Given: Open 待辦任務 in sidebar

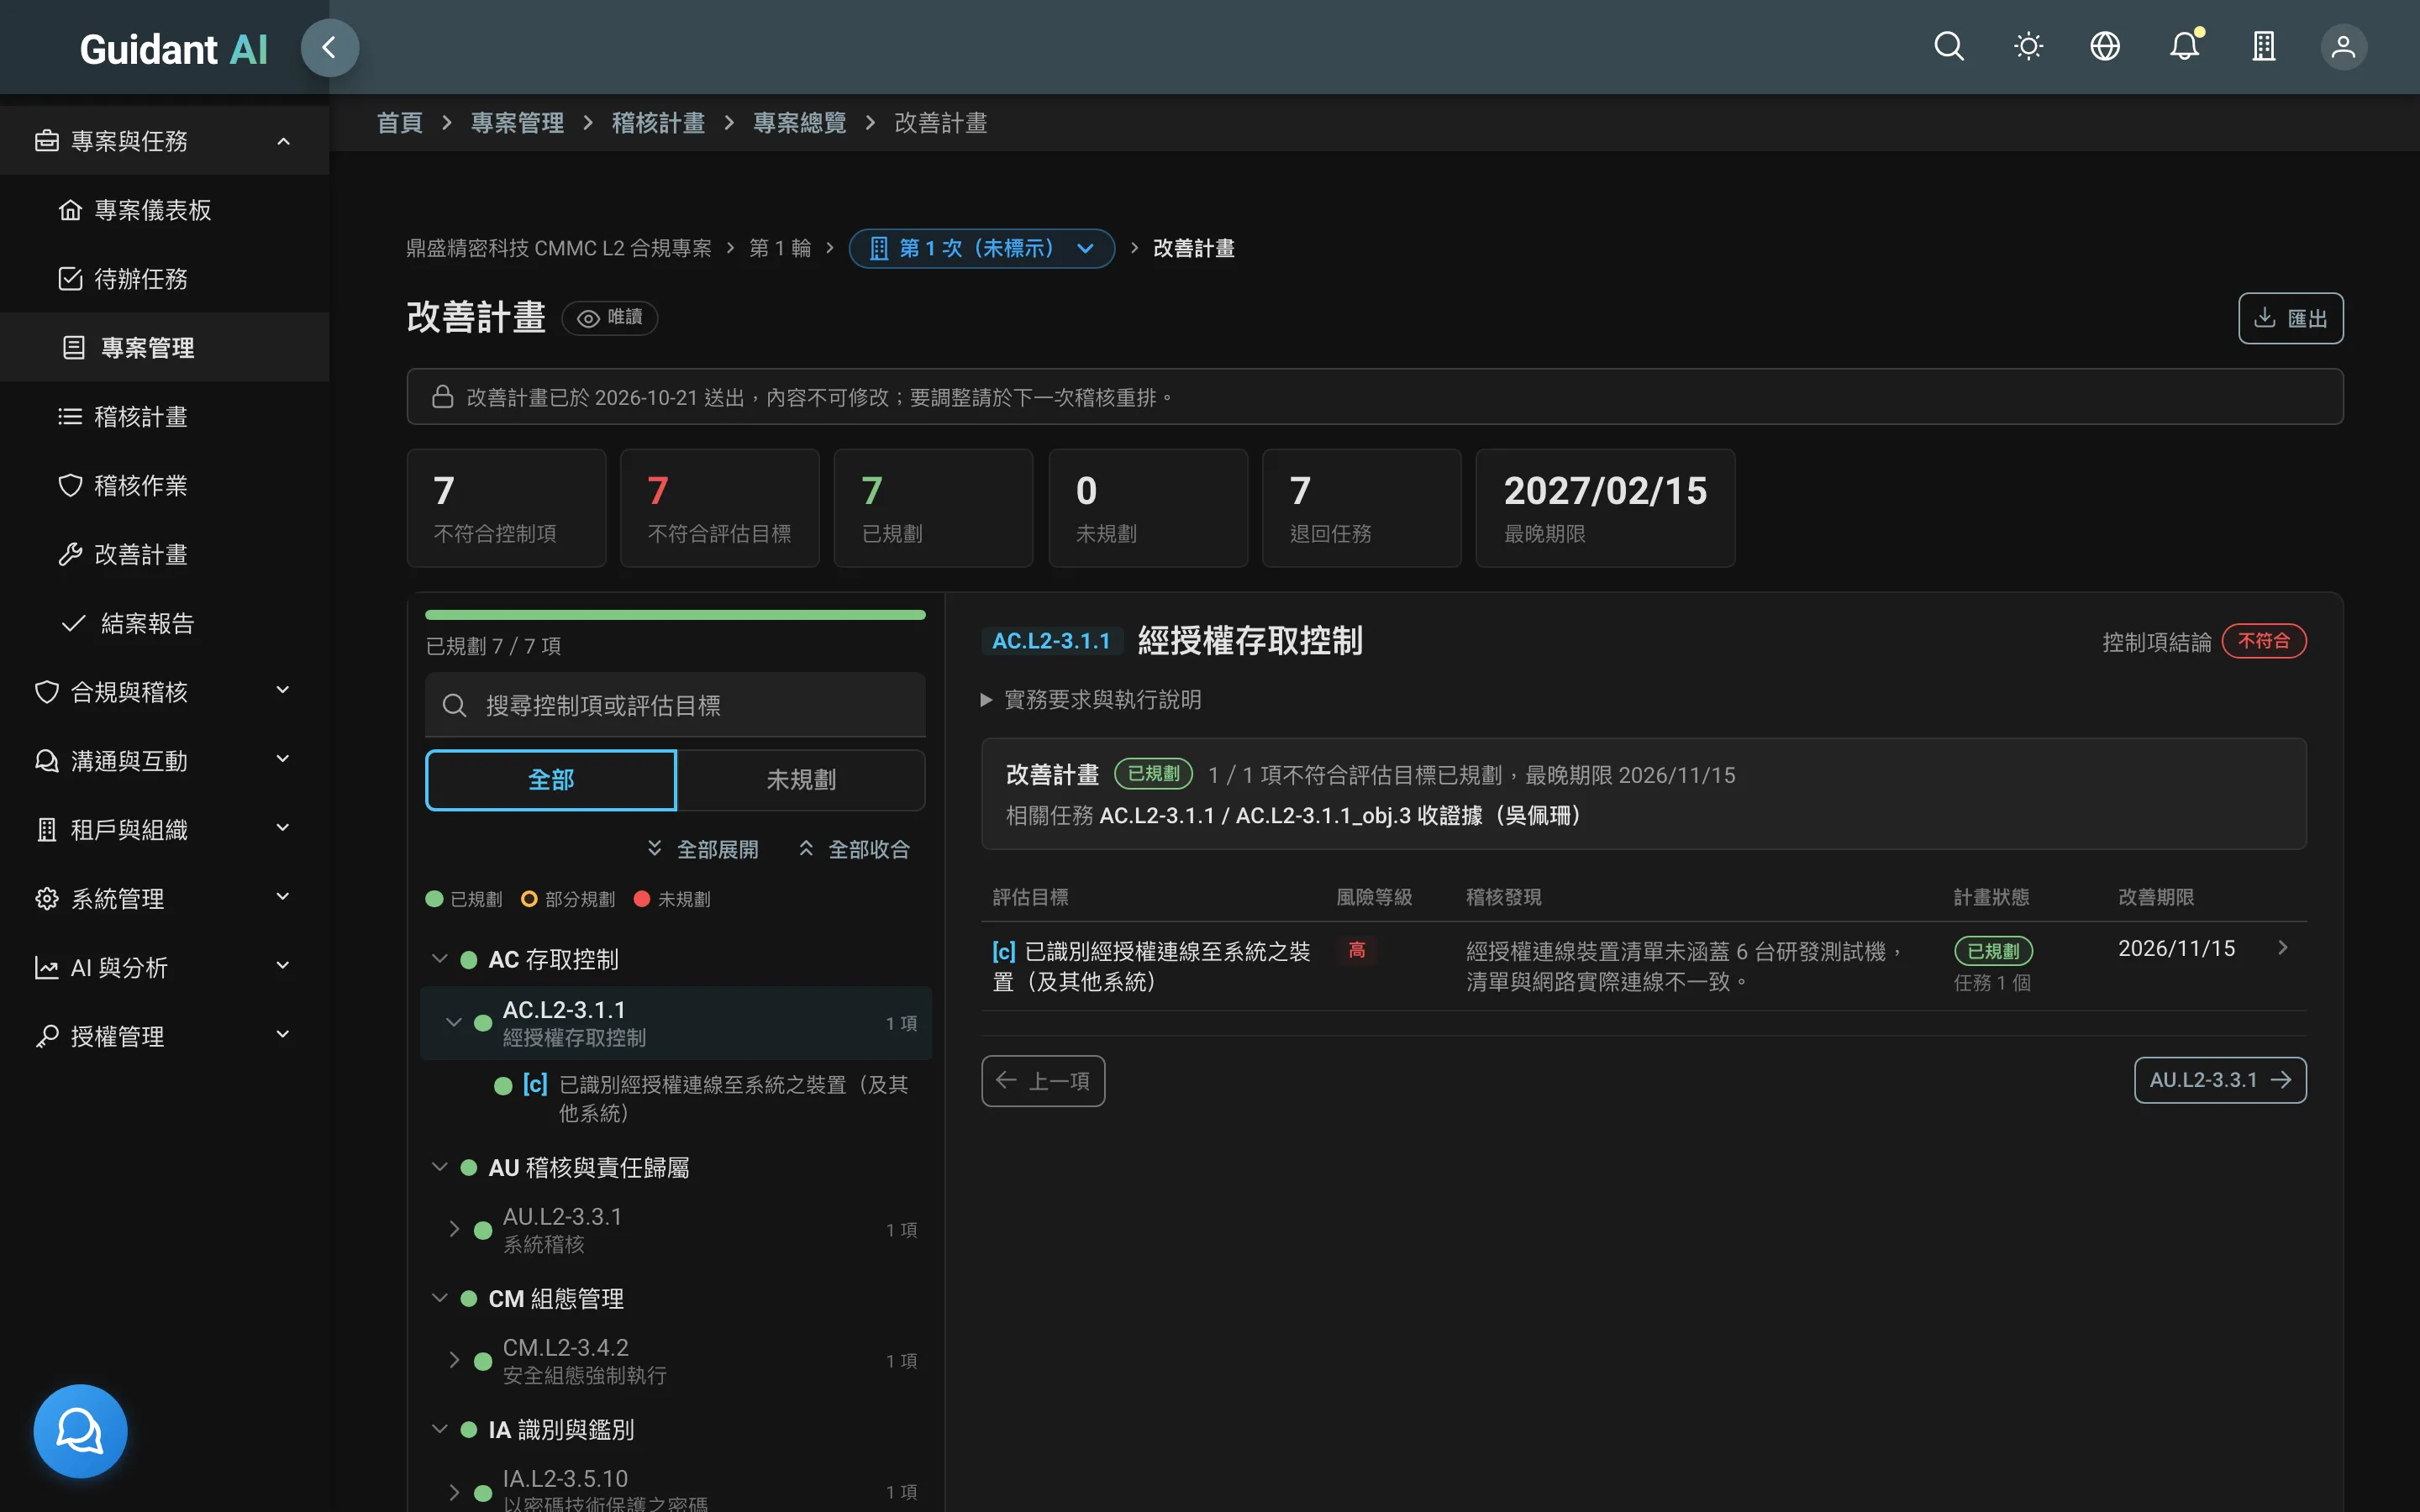Looking at the screenshot, I should click(164, 279).
